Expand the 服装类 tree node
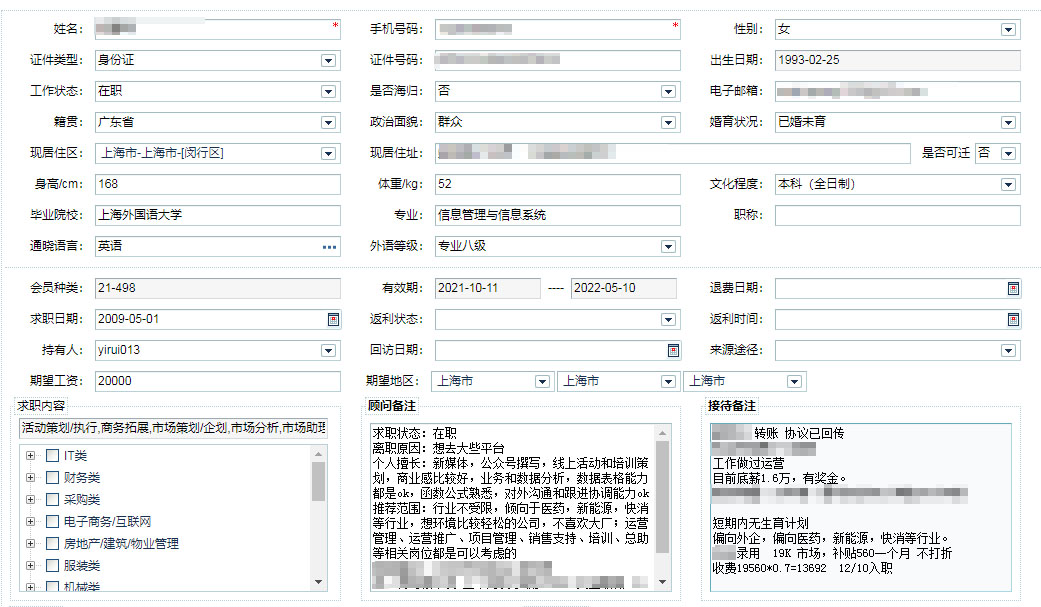This screenshot has width=1041, height=607. (x=30, y=565)
